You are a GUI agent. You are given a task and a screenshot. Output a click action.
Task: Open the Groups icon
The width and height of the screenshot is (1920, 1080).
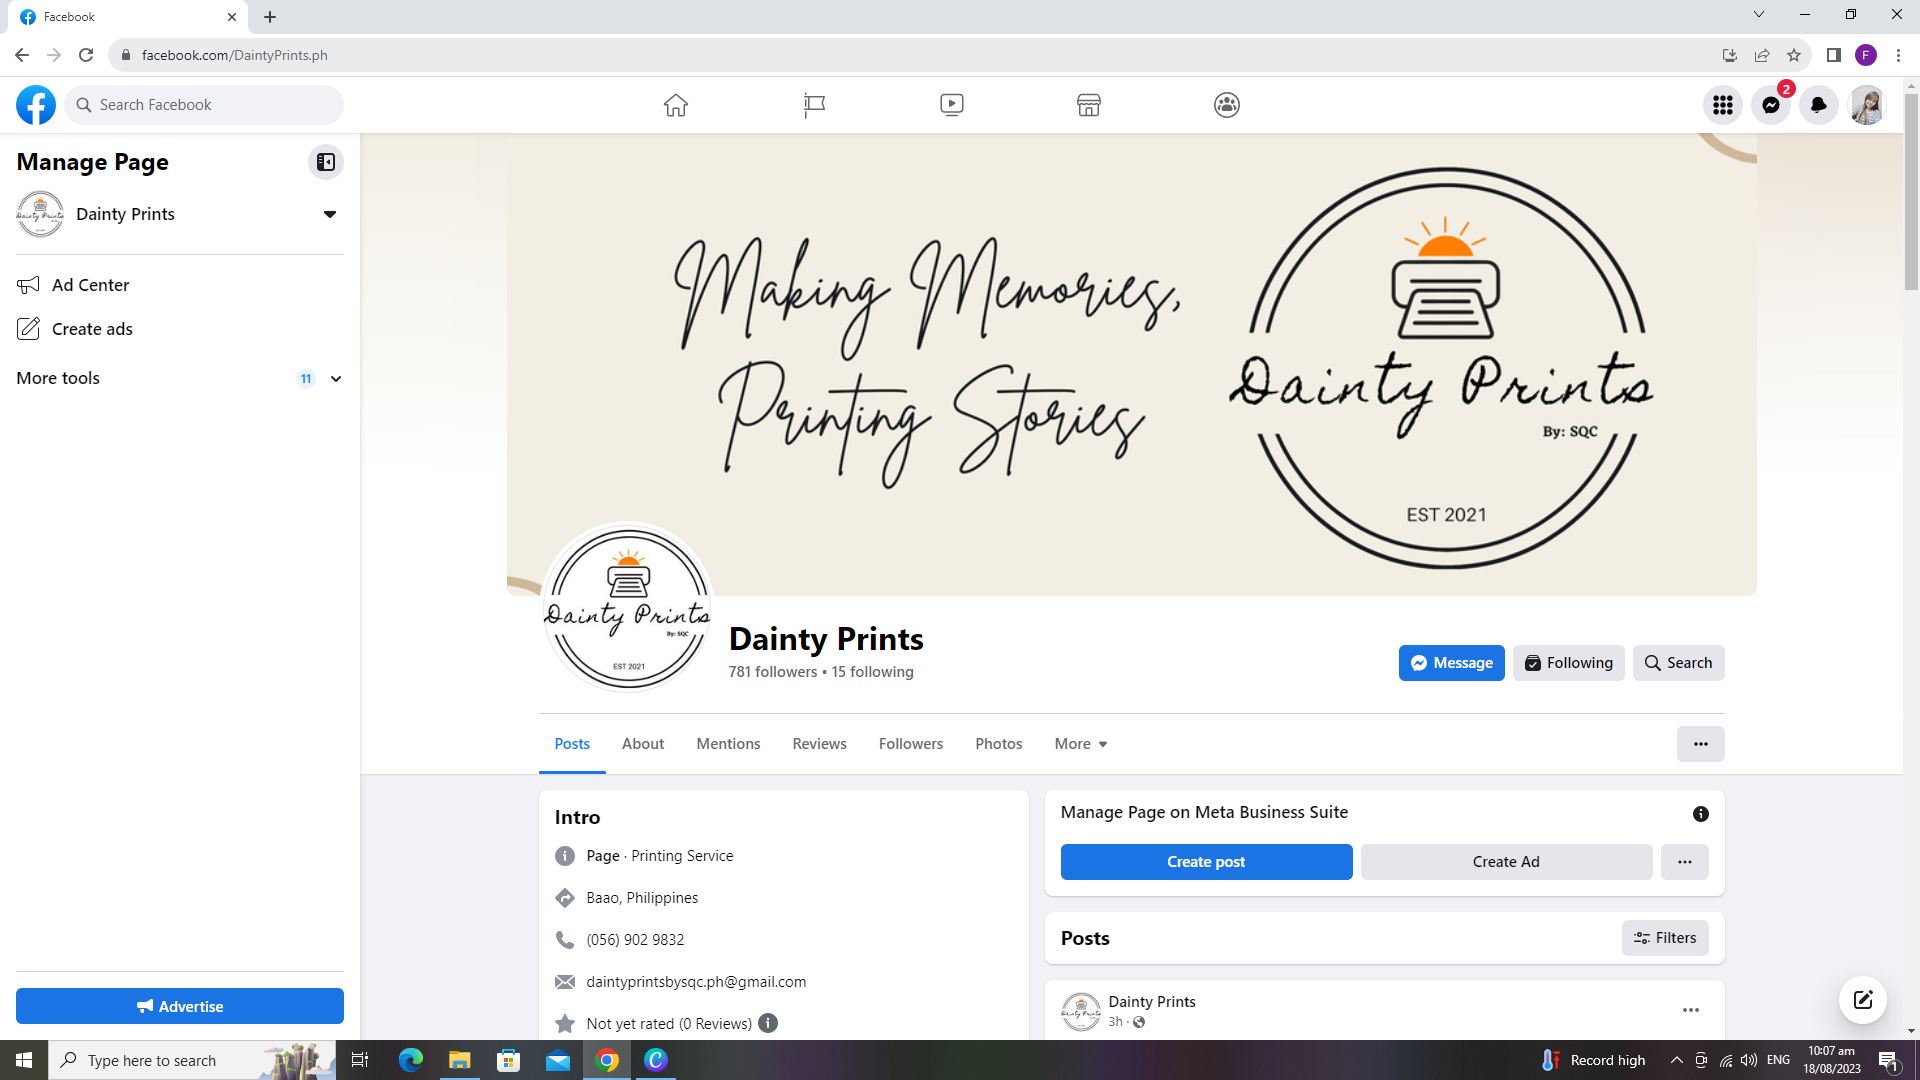point(1227,105)
